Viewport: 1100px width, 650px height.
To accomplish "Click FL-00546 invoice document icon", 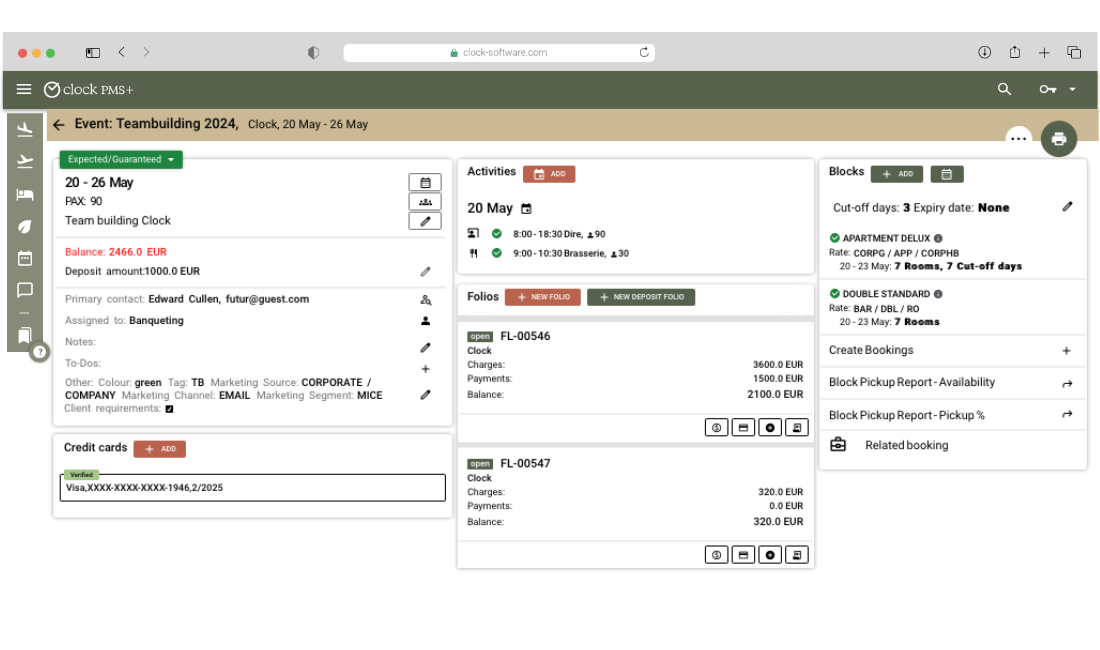I will (x=797, y=428).
